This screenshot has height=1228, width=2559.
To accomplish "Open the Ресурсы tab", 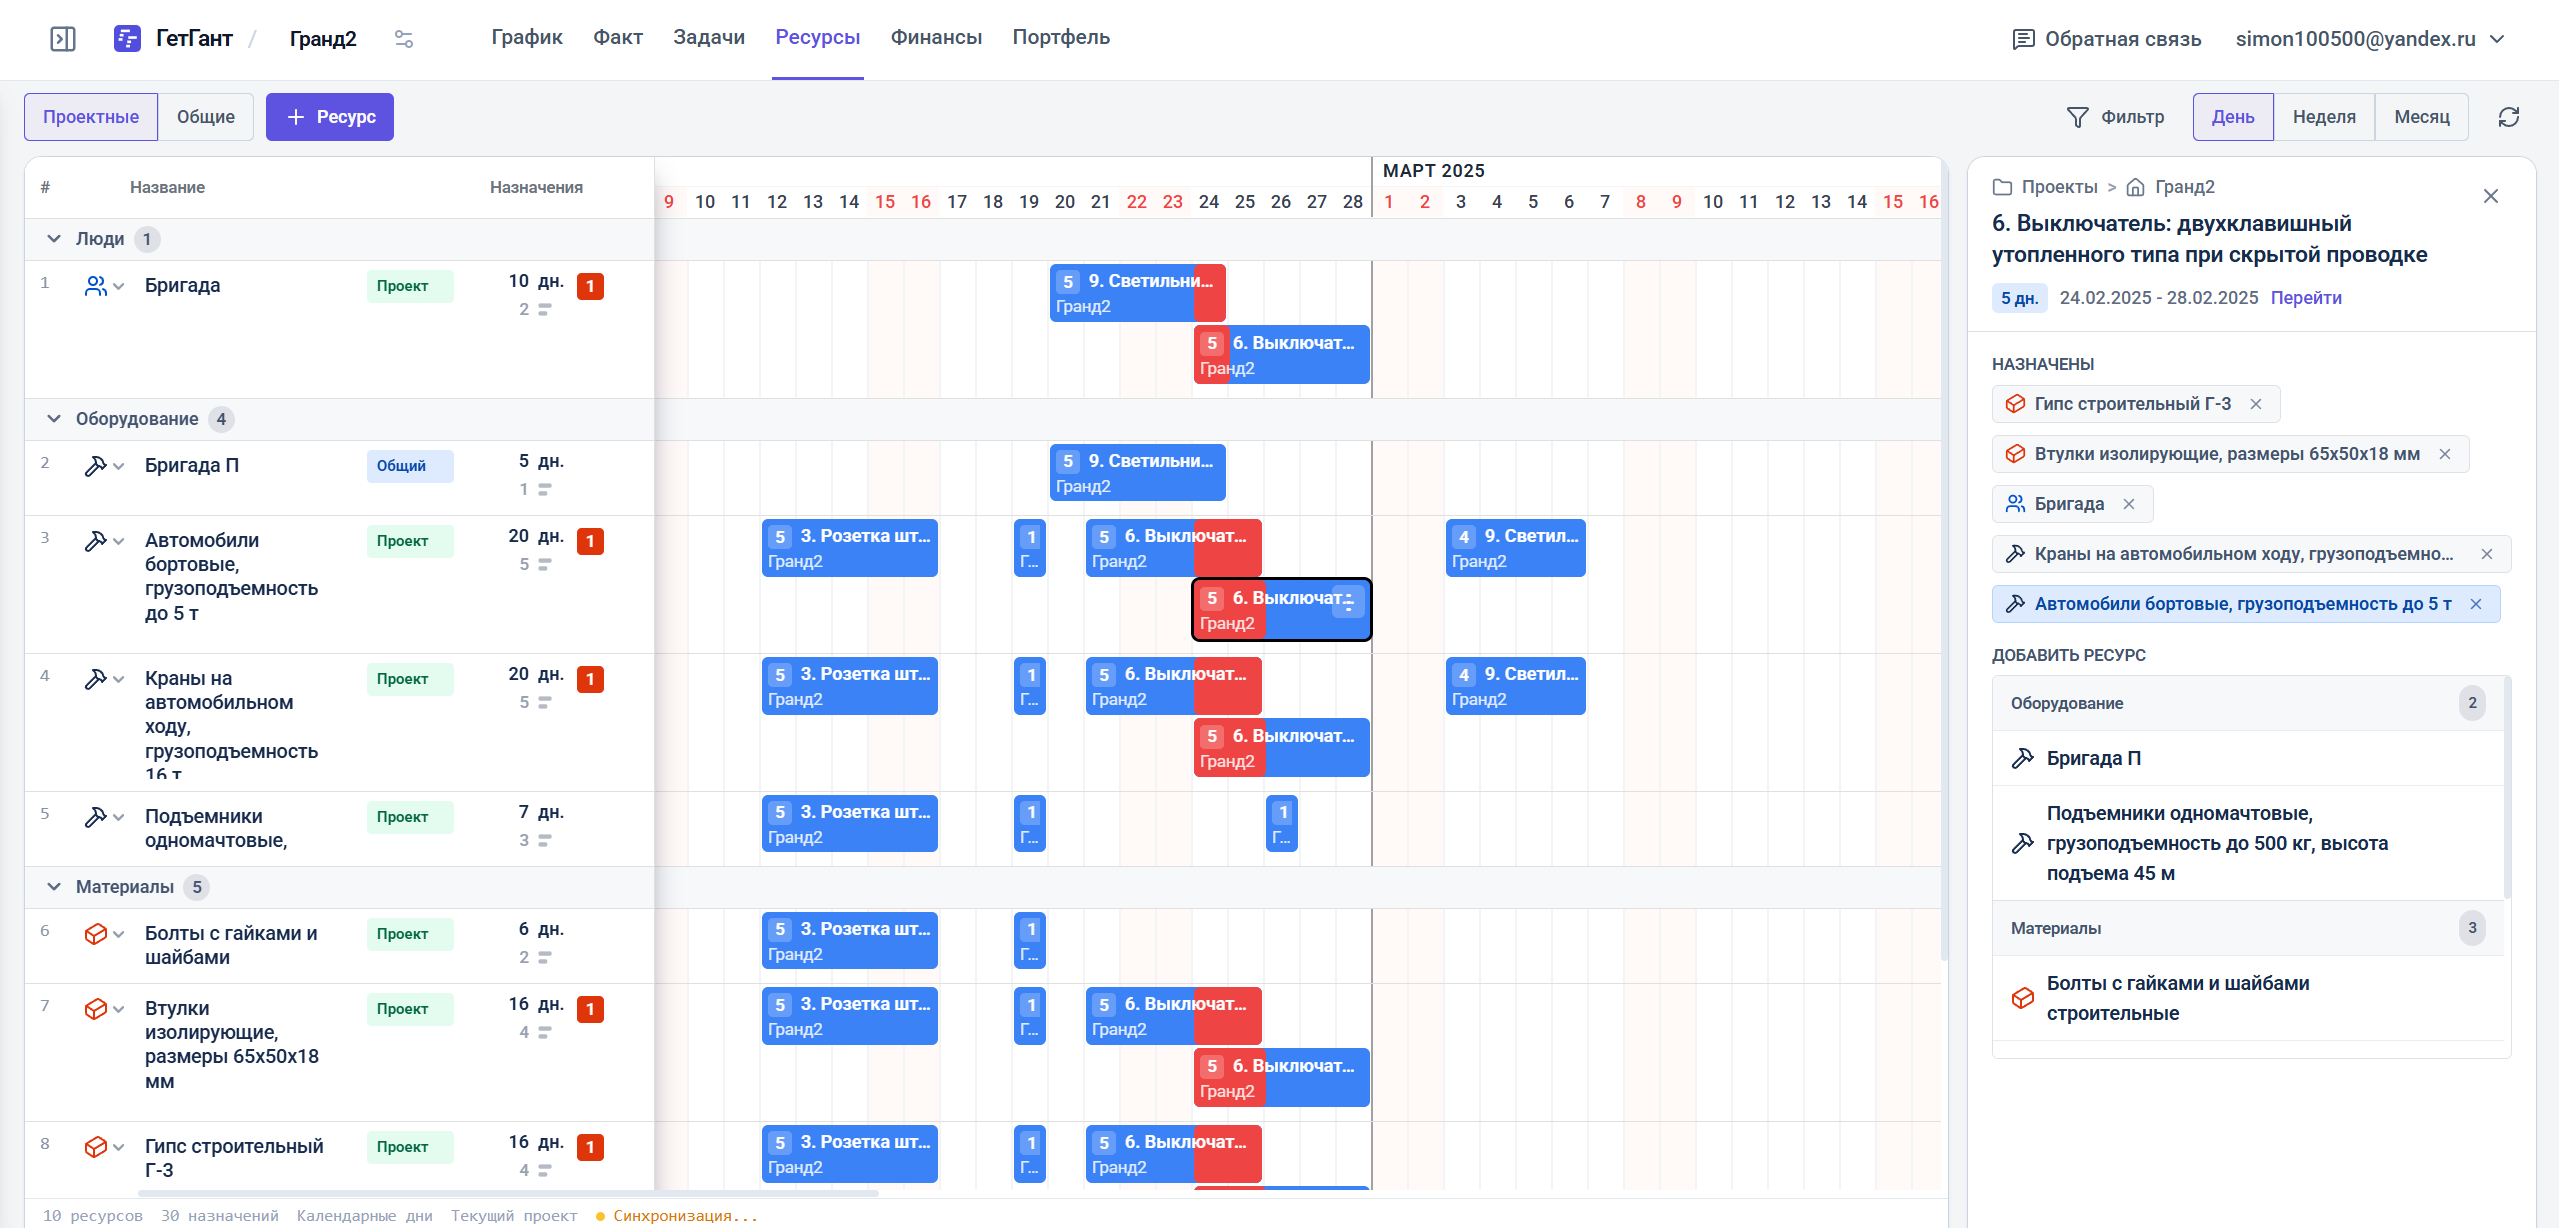I will [818, 37].
